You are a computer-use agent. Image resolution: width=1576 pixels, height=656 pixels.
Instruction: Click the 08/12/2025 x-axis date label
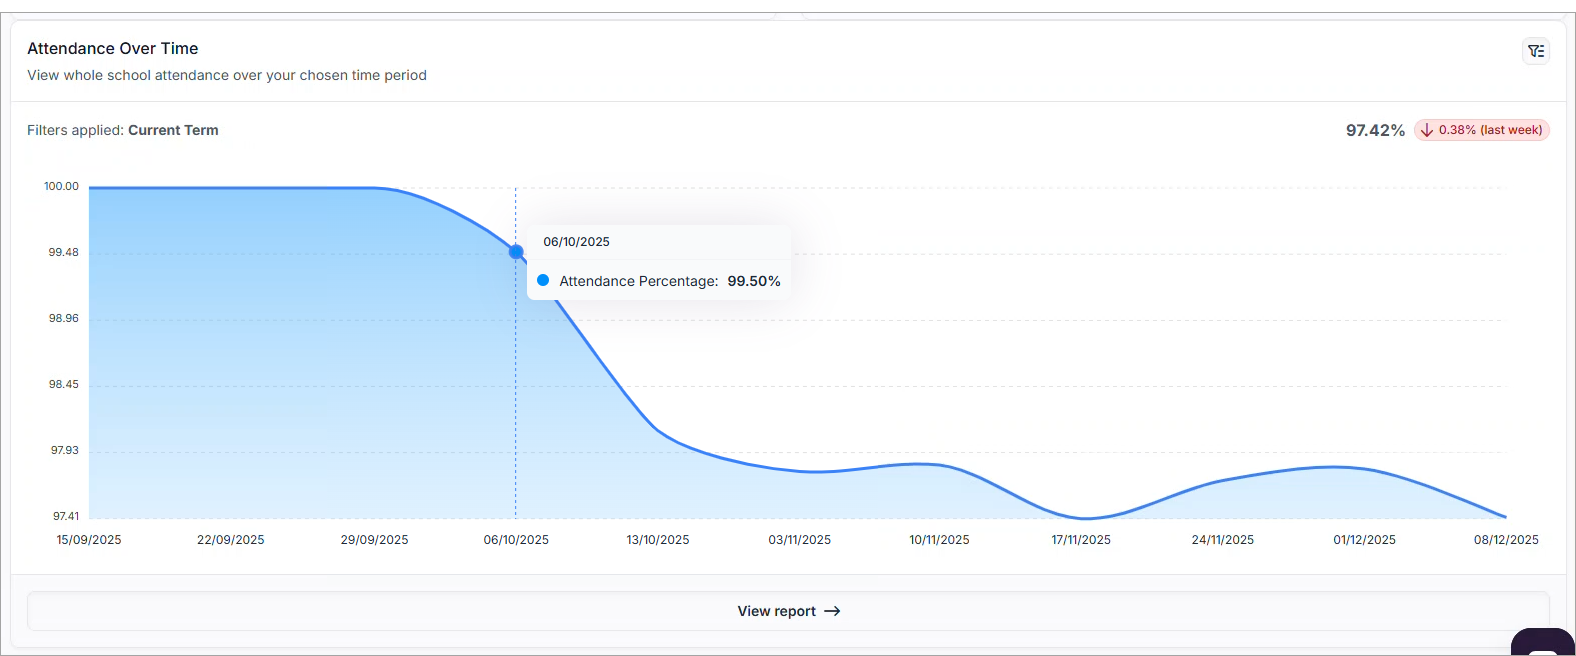[x=1506, y=540]
